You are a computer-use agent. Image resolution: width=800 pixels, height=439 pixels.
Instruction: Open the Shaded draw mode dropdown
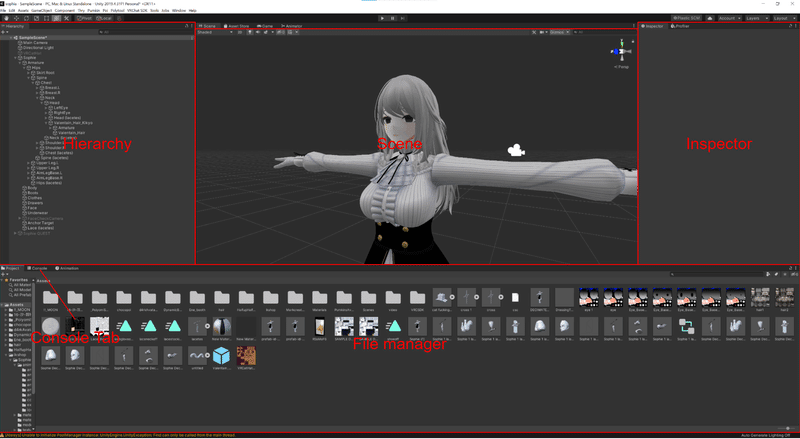coord(215,32)
